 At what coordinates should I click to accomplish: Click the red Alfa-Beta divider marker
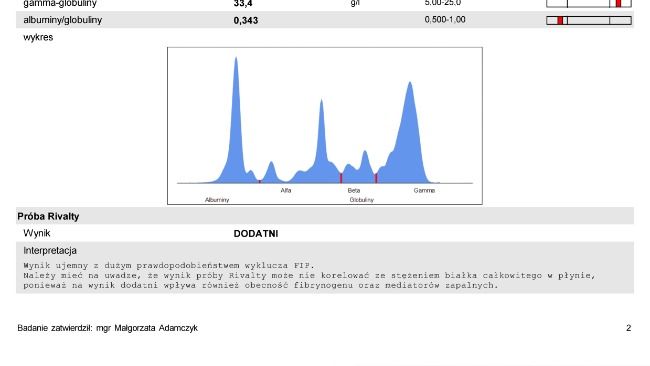341,178
